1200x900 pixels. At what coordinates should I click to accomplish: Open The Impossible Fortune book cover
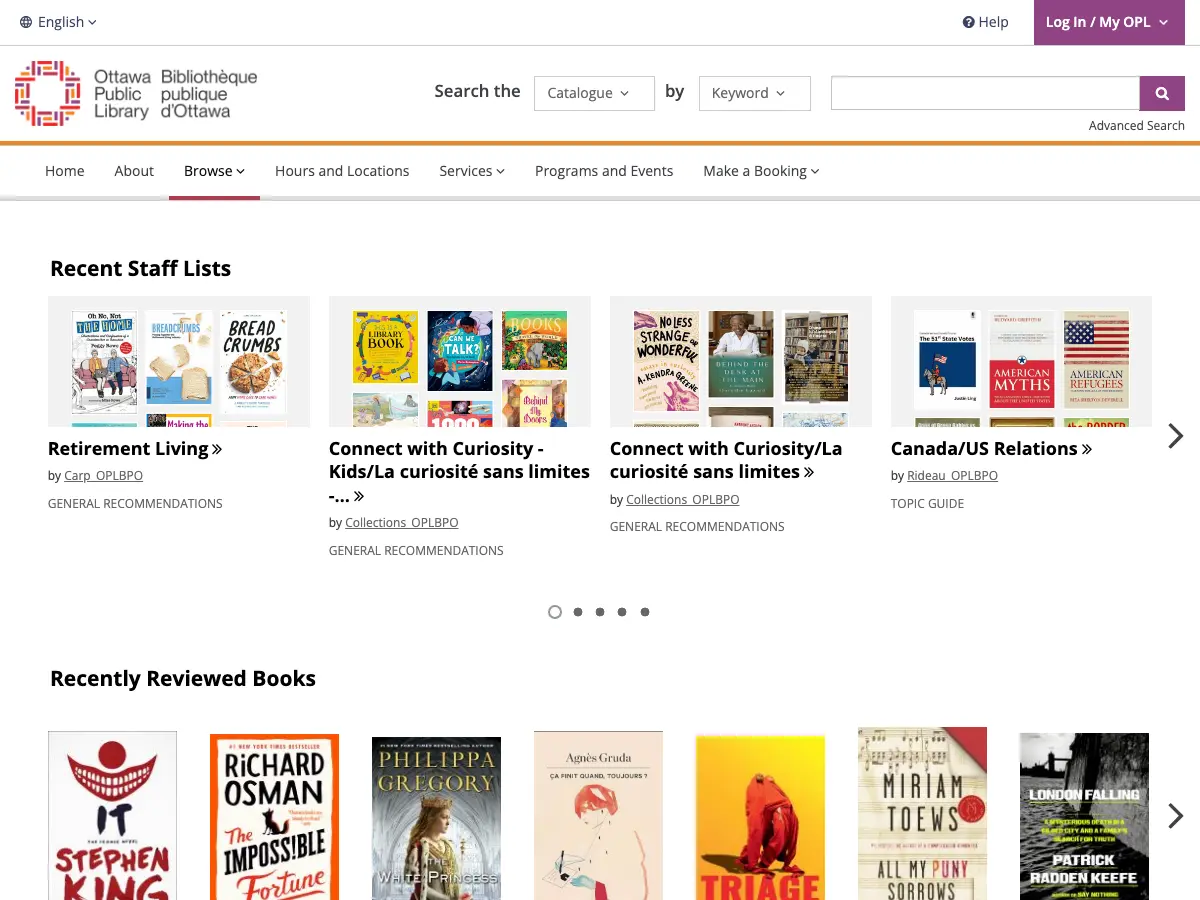(275, 817)
